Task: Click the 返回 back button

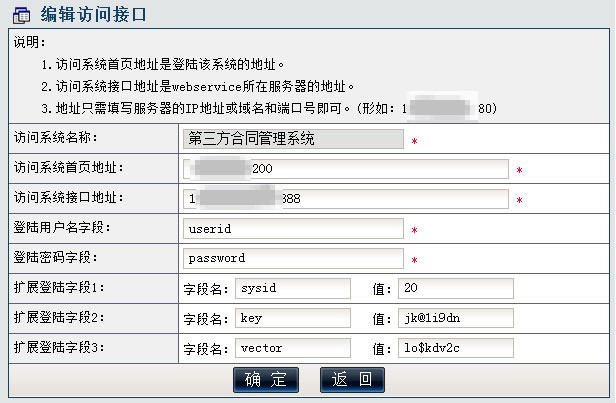Action: [x=352, y=379]
